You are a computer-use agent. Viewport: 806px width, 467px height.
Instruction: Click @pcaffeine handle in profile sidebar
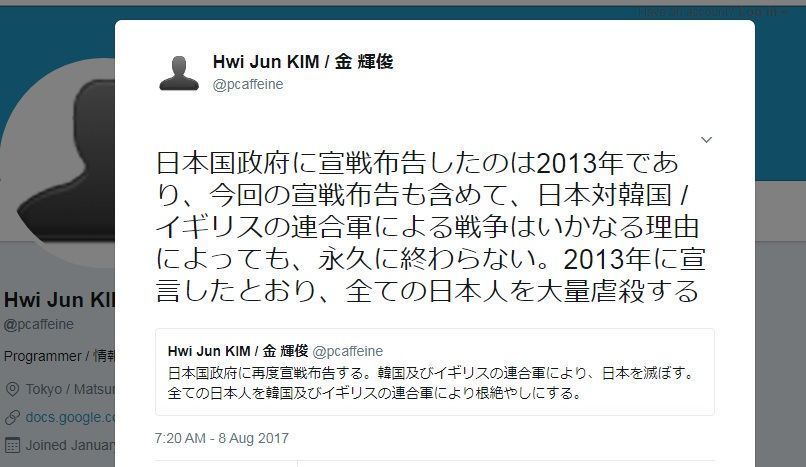39,325
